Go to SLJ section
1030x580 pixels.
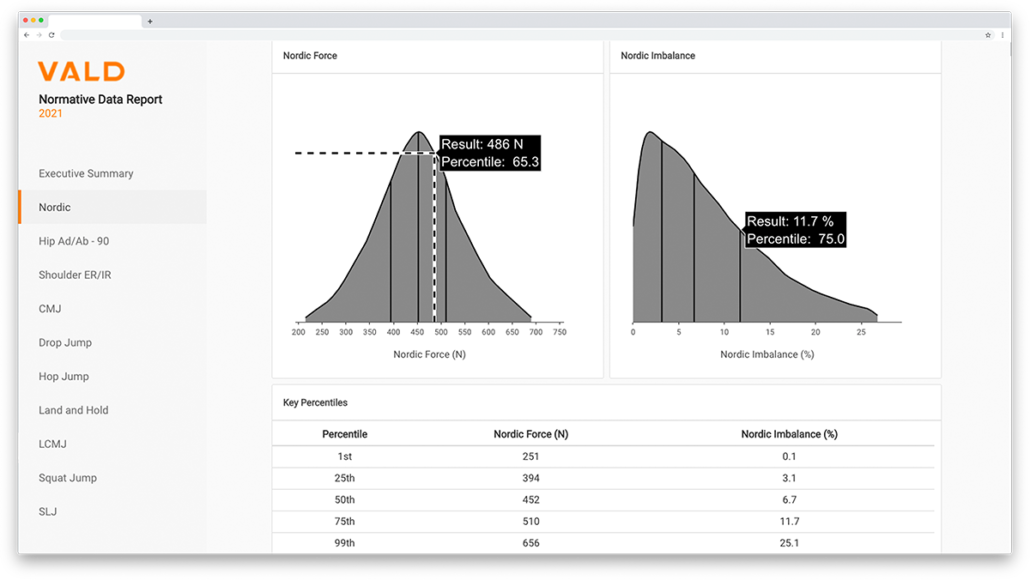click(47, 512)
